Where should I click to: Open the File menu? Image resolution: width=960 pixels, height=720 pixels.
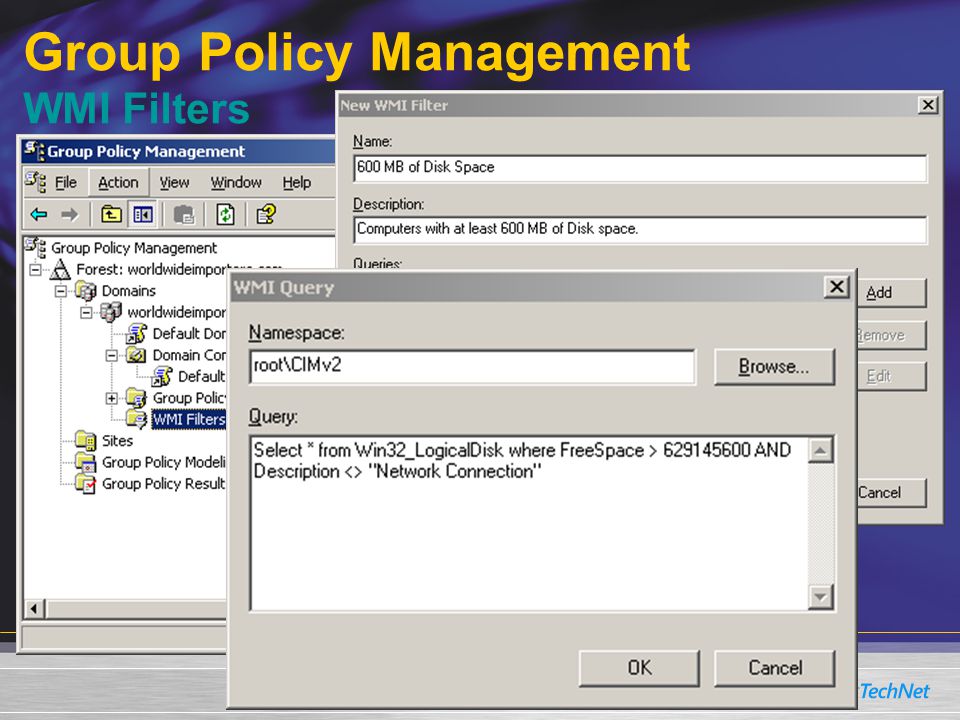[x=66, y=182]
